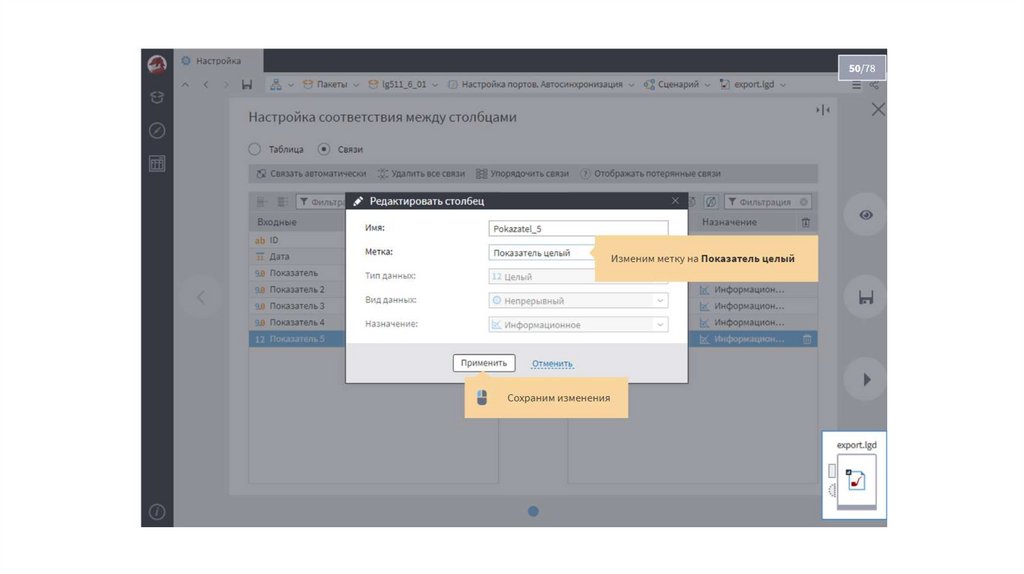Image resolution: width=1024 pixels, height=574 pixels.
Task: Close the Редактировать столбец dialog
Action: (x=676, y=201)
